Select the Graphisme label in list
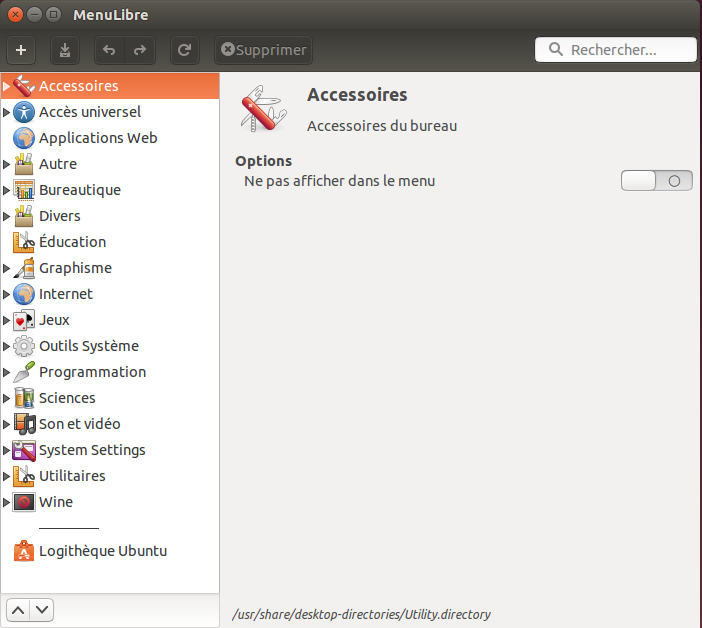Screen dimensions: 702x628 [x=75, y=268]
